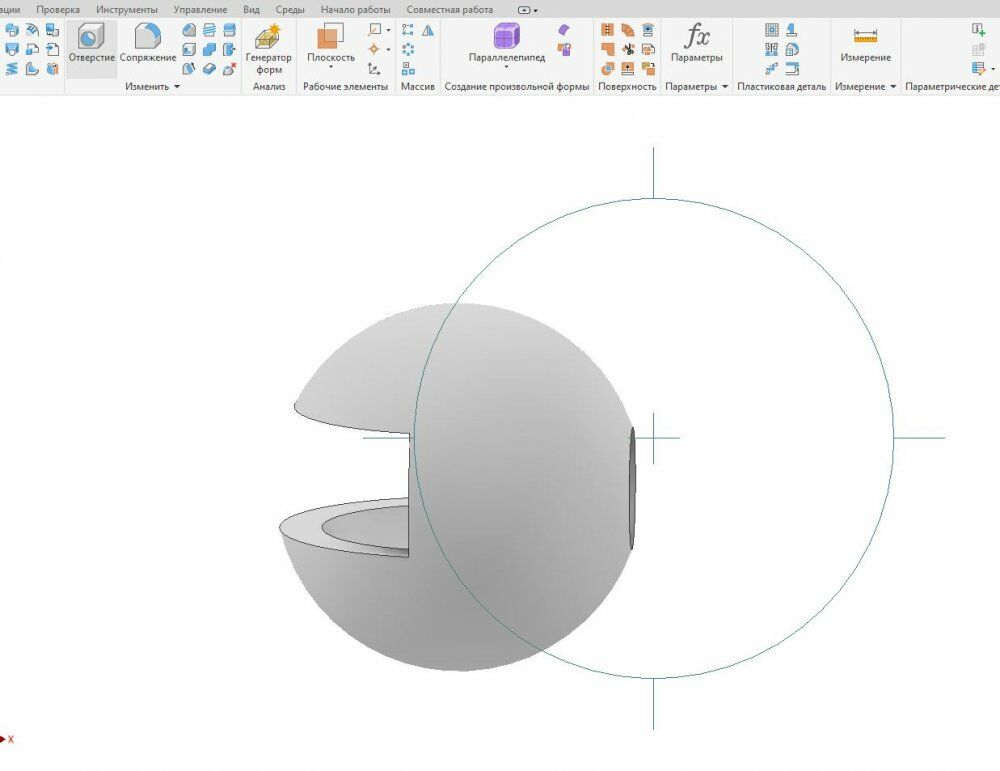
Task: Expand the Измерение panel dropdown arrow
Action: tap(893, 86)
